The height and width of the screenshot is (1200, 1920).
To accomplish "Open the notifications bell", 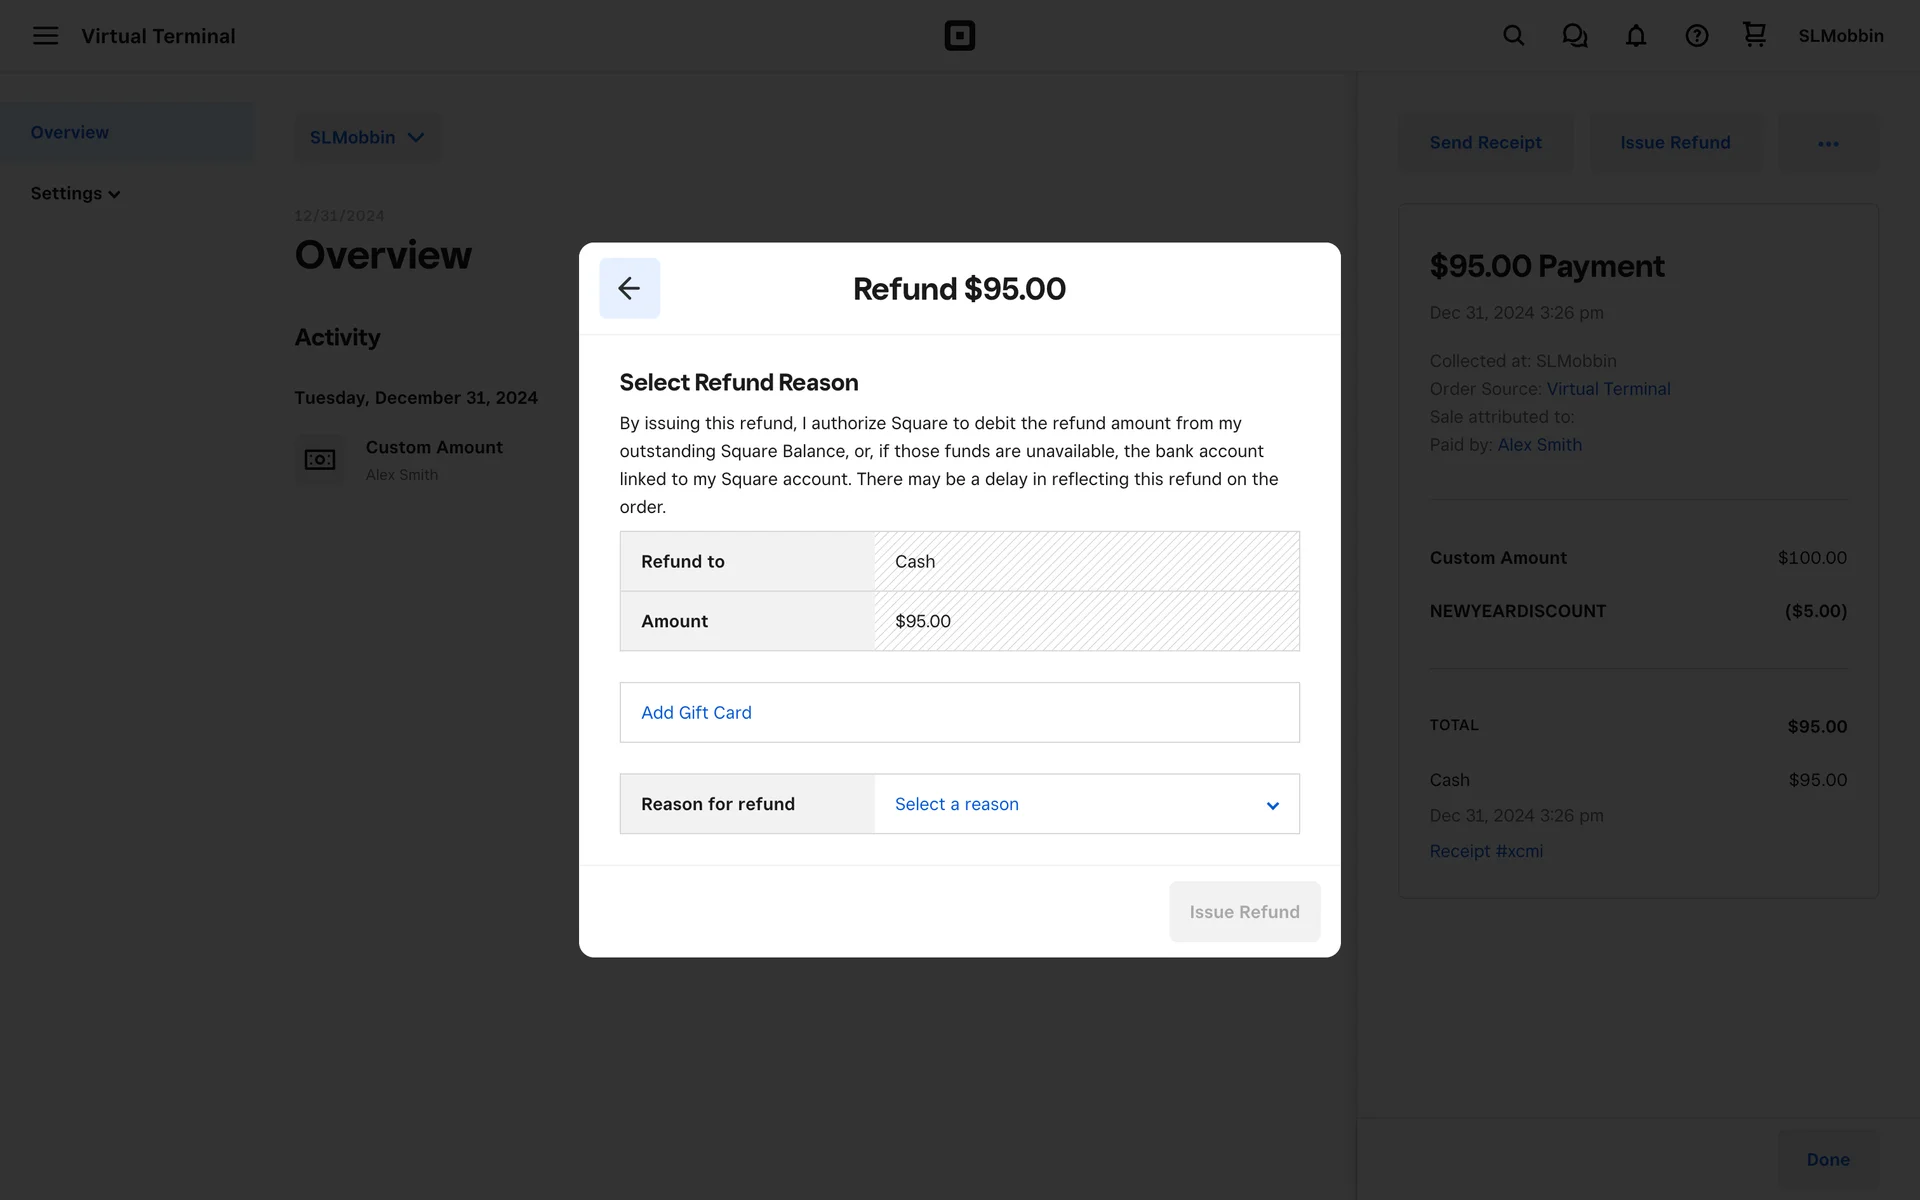I will coord(1635,36).
